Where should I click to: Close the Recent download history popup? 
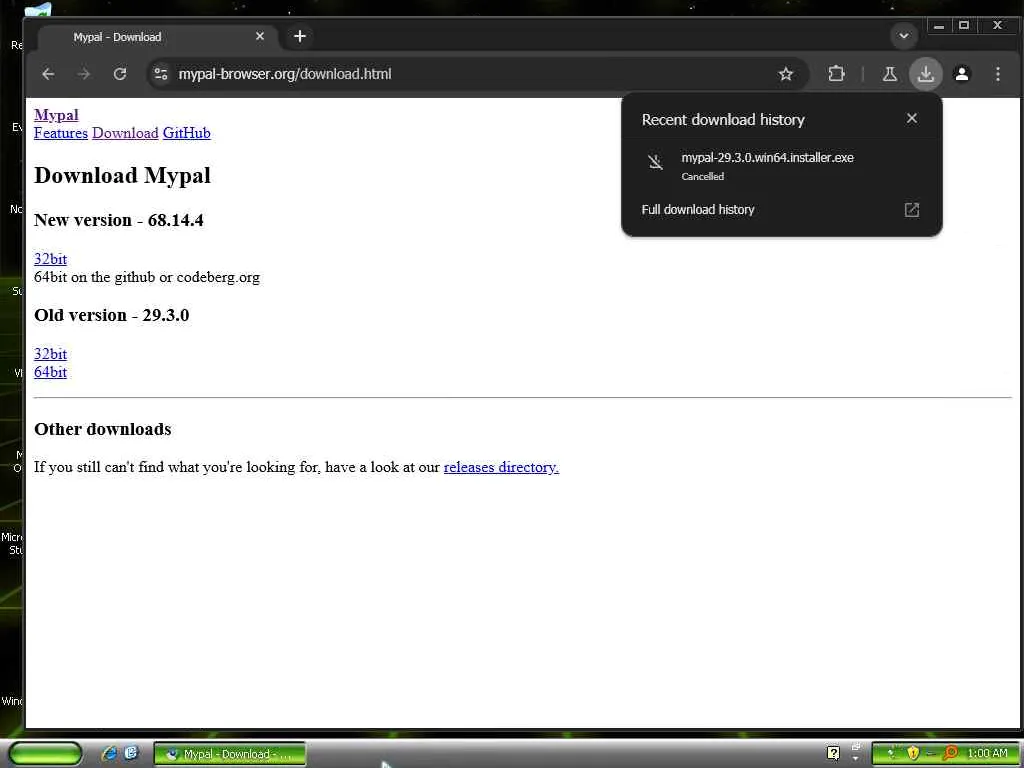pyautogui.click(x=912, y=118)
